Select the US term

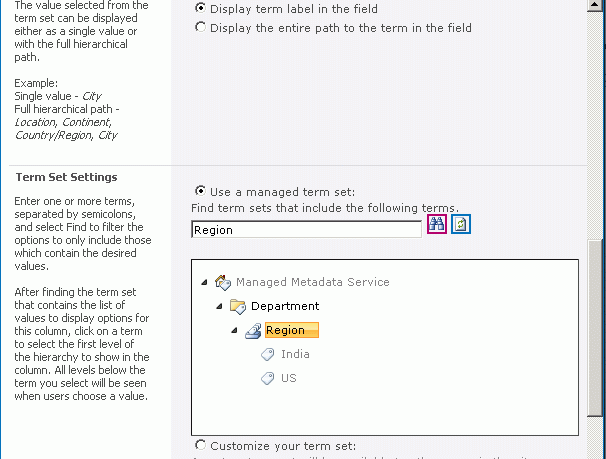[289, 378]
